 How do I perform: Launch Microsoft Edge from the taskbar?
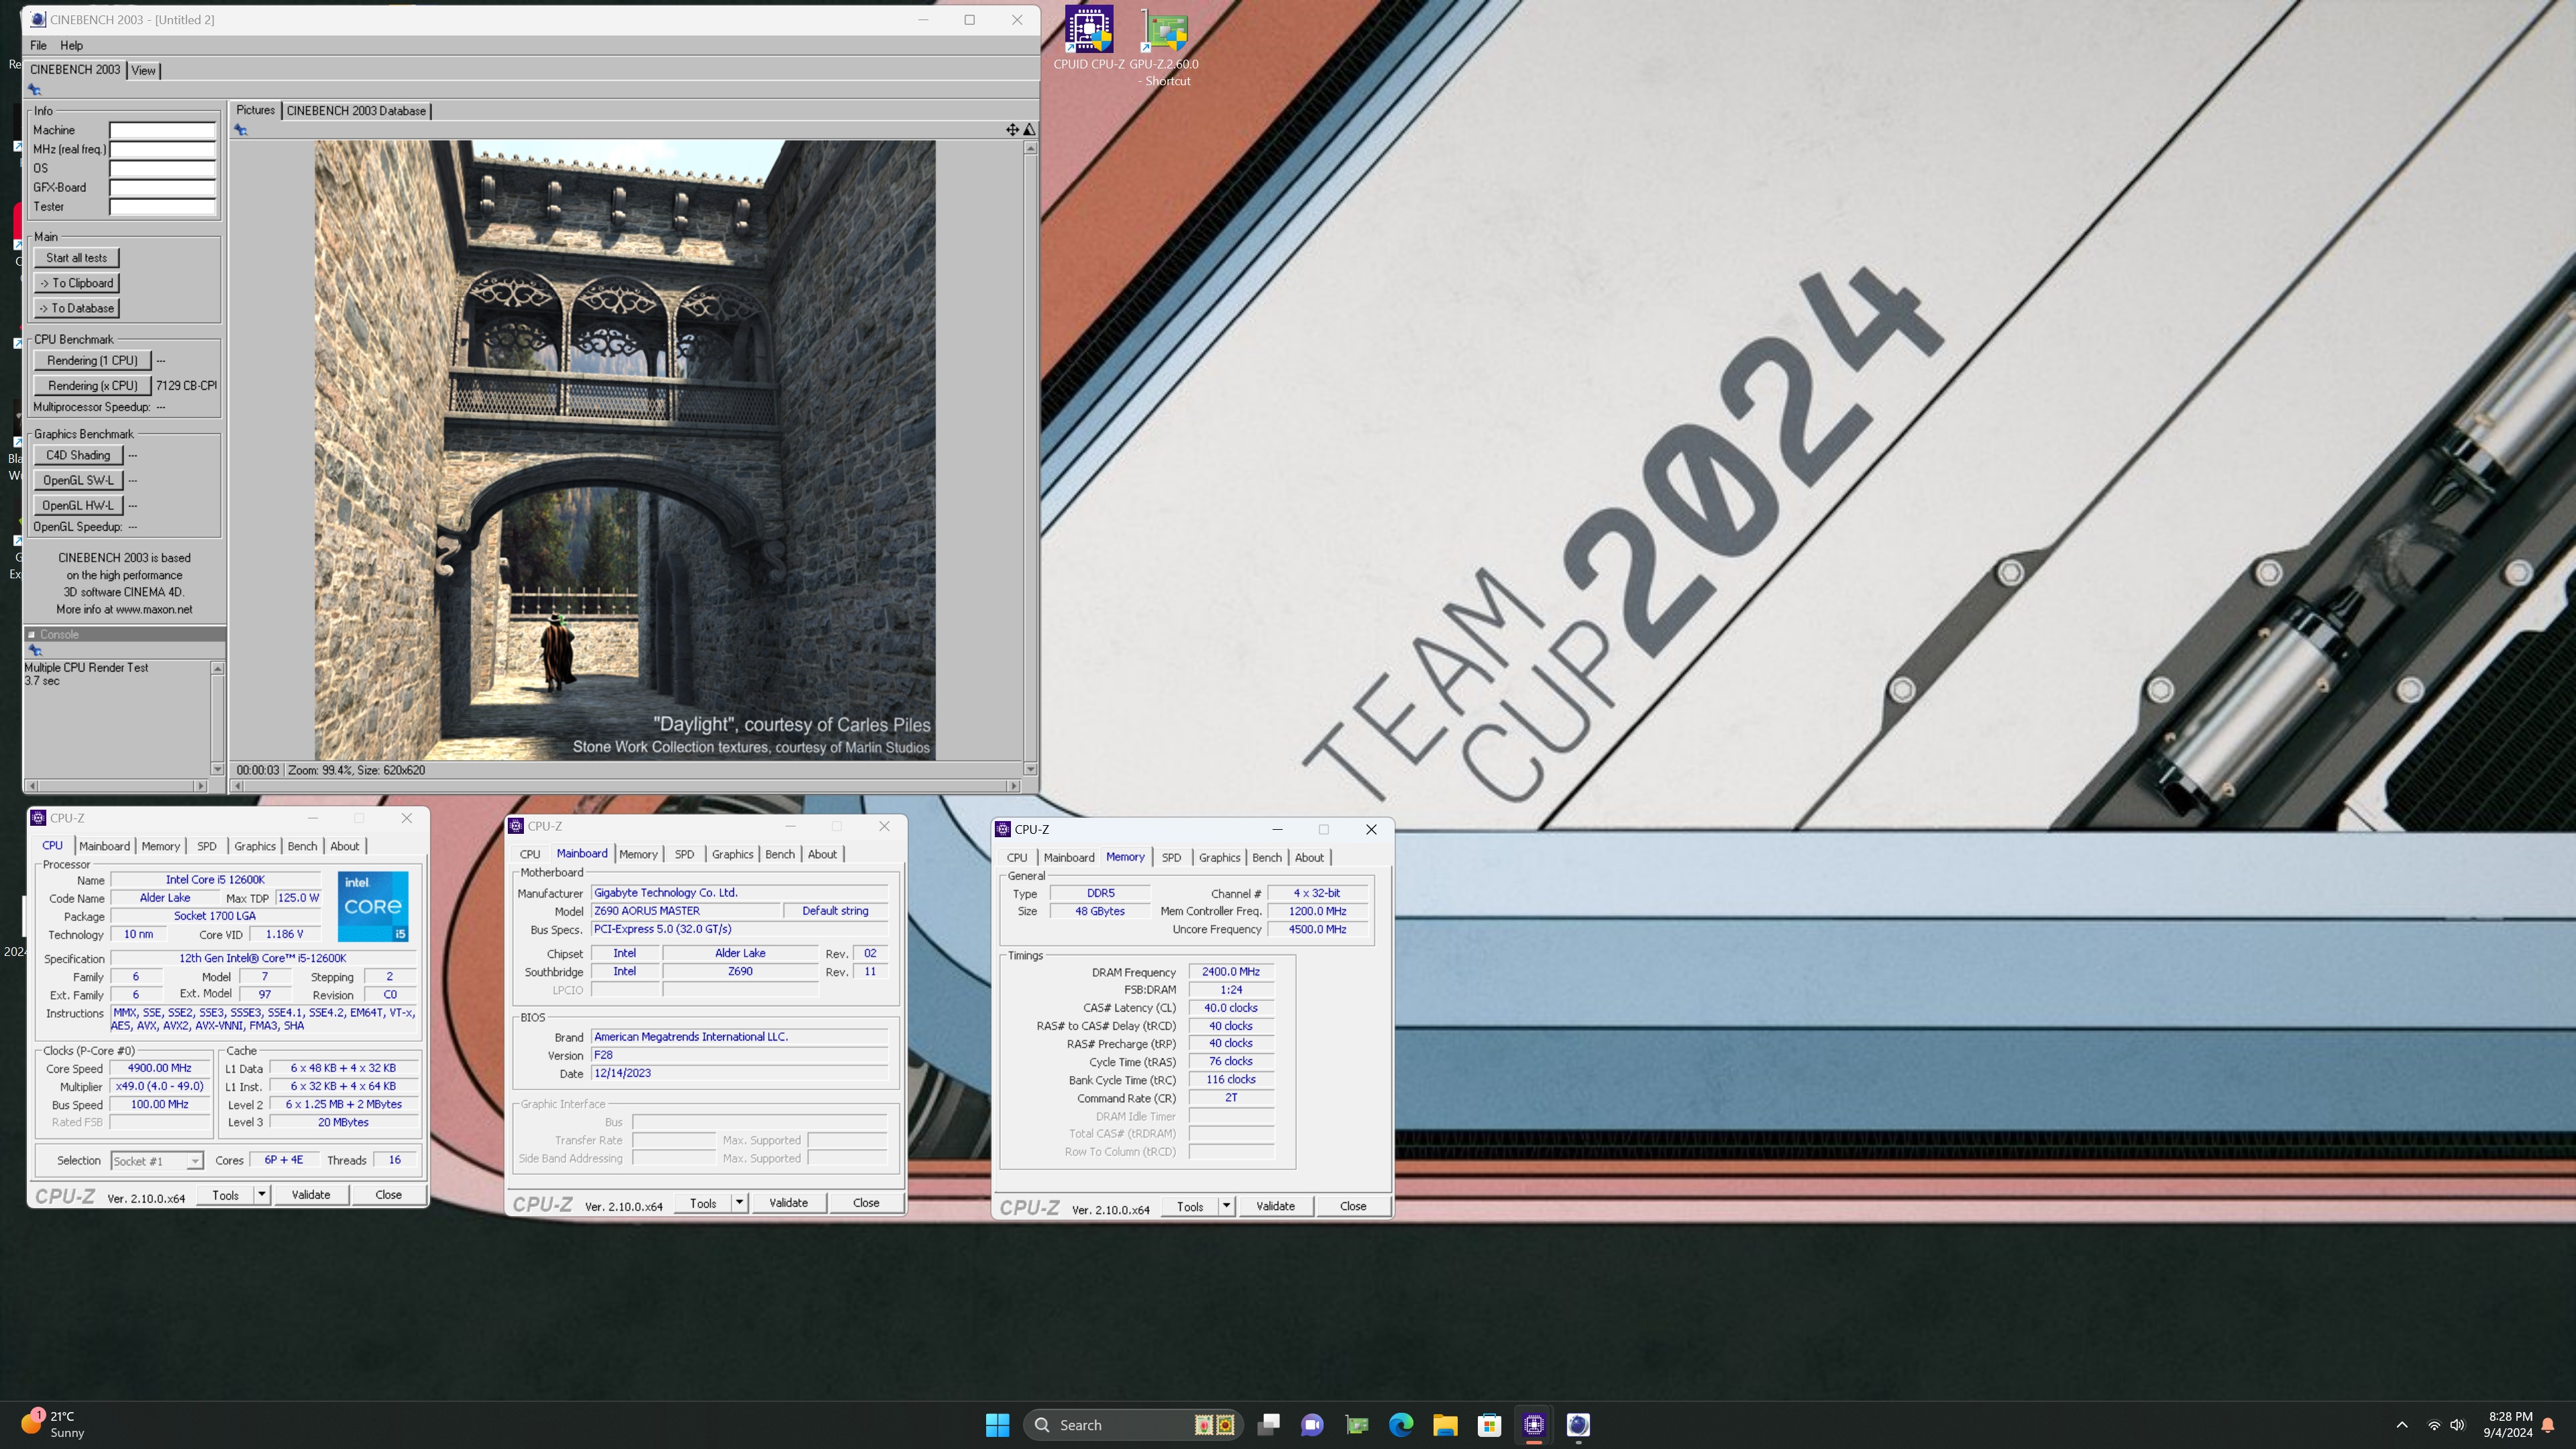[x=1401, y=1425]
